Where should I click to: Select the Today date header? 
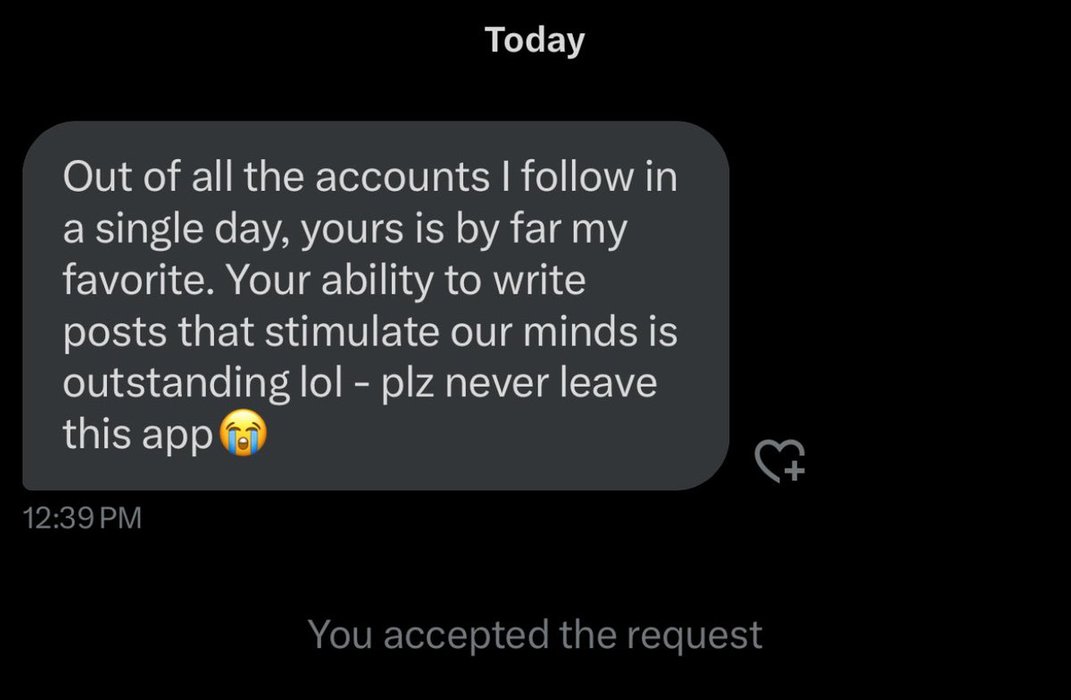(534, 40)
